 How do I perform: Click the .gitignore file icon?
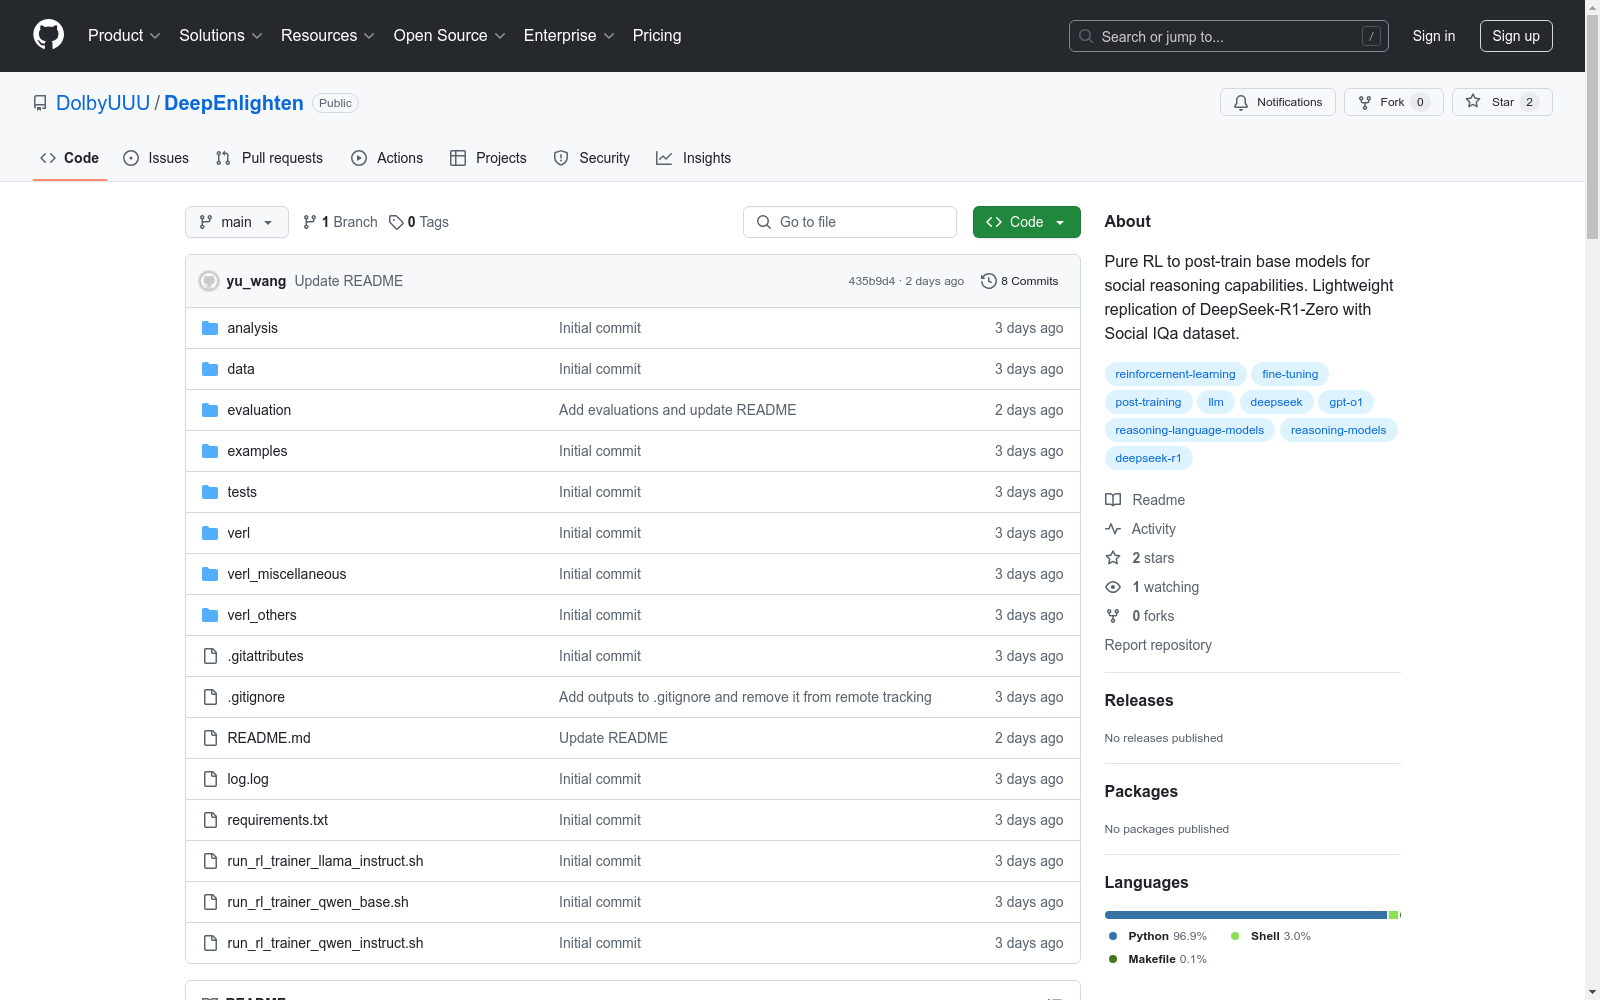pos(210,697)
